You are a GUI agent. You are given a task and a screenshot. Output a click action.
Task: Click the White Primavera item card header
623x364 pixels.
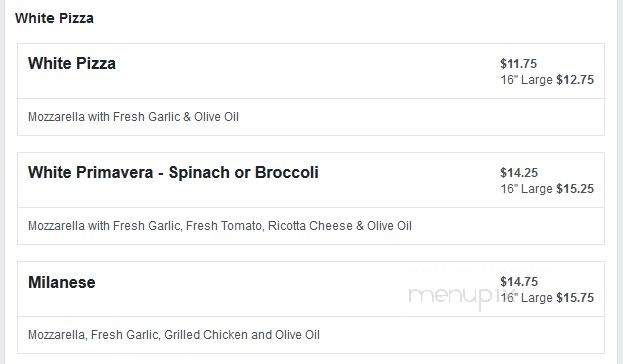(311, 180)
